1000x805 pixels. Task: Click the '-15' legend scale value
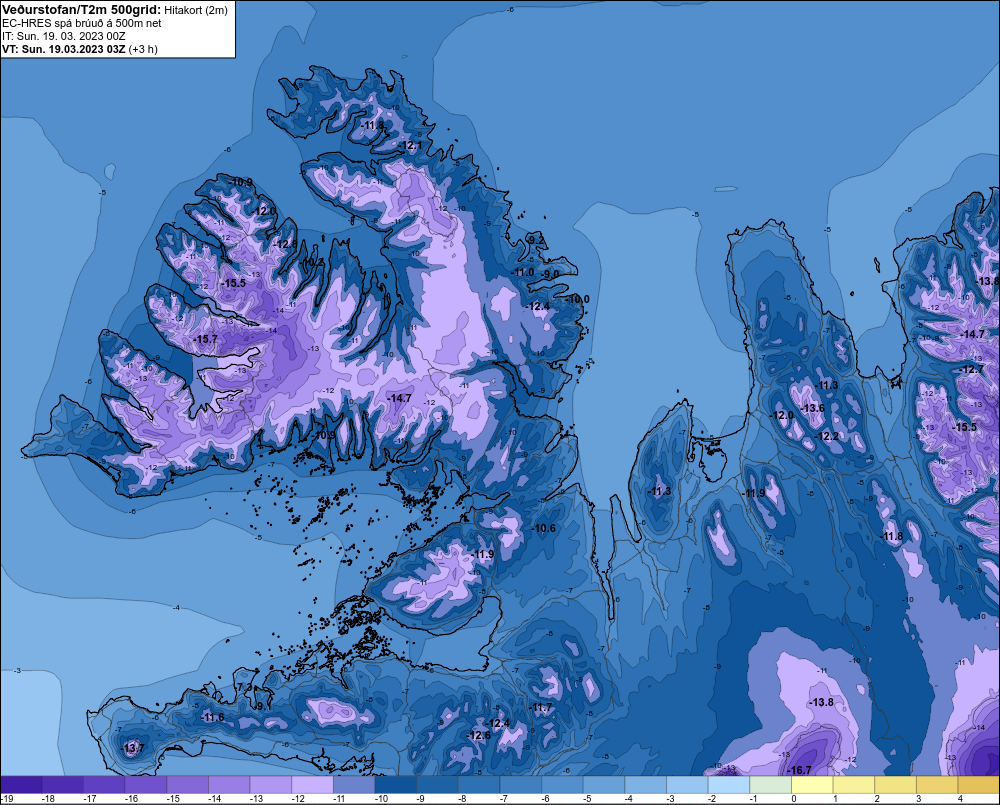pyautogui.click(x=173, y=799)
